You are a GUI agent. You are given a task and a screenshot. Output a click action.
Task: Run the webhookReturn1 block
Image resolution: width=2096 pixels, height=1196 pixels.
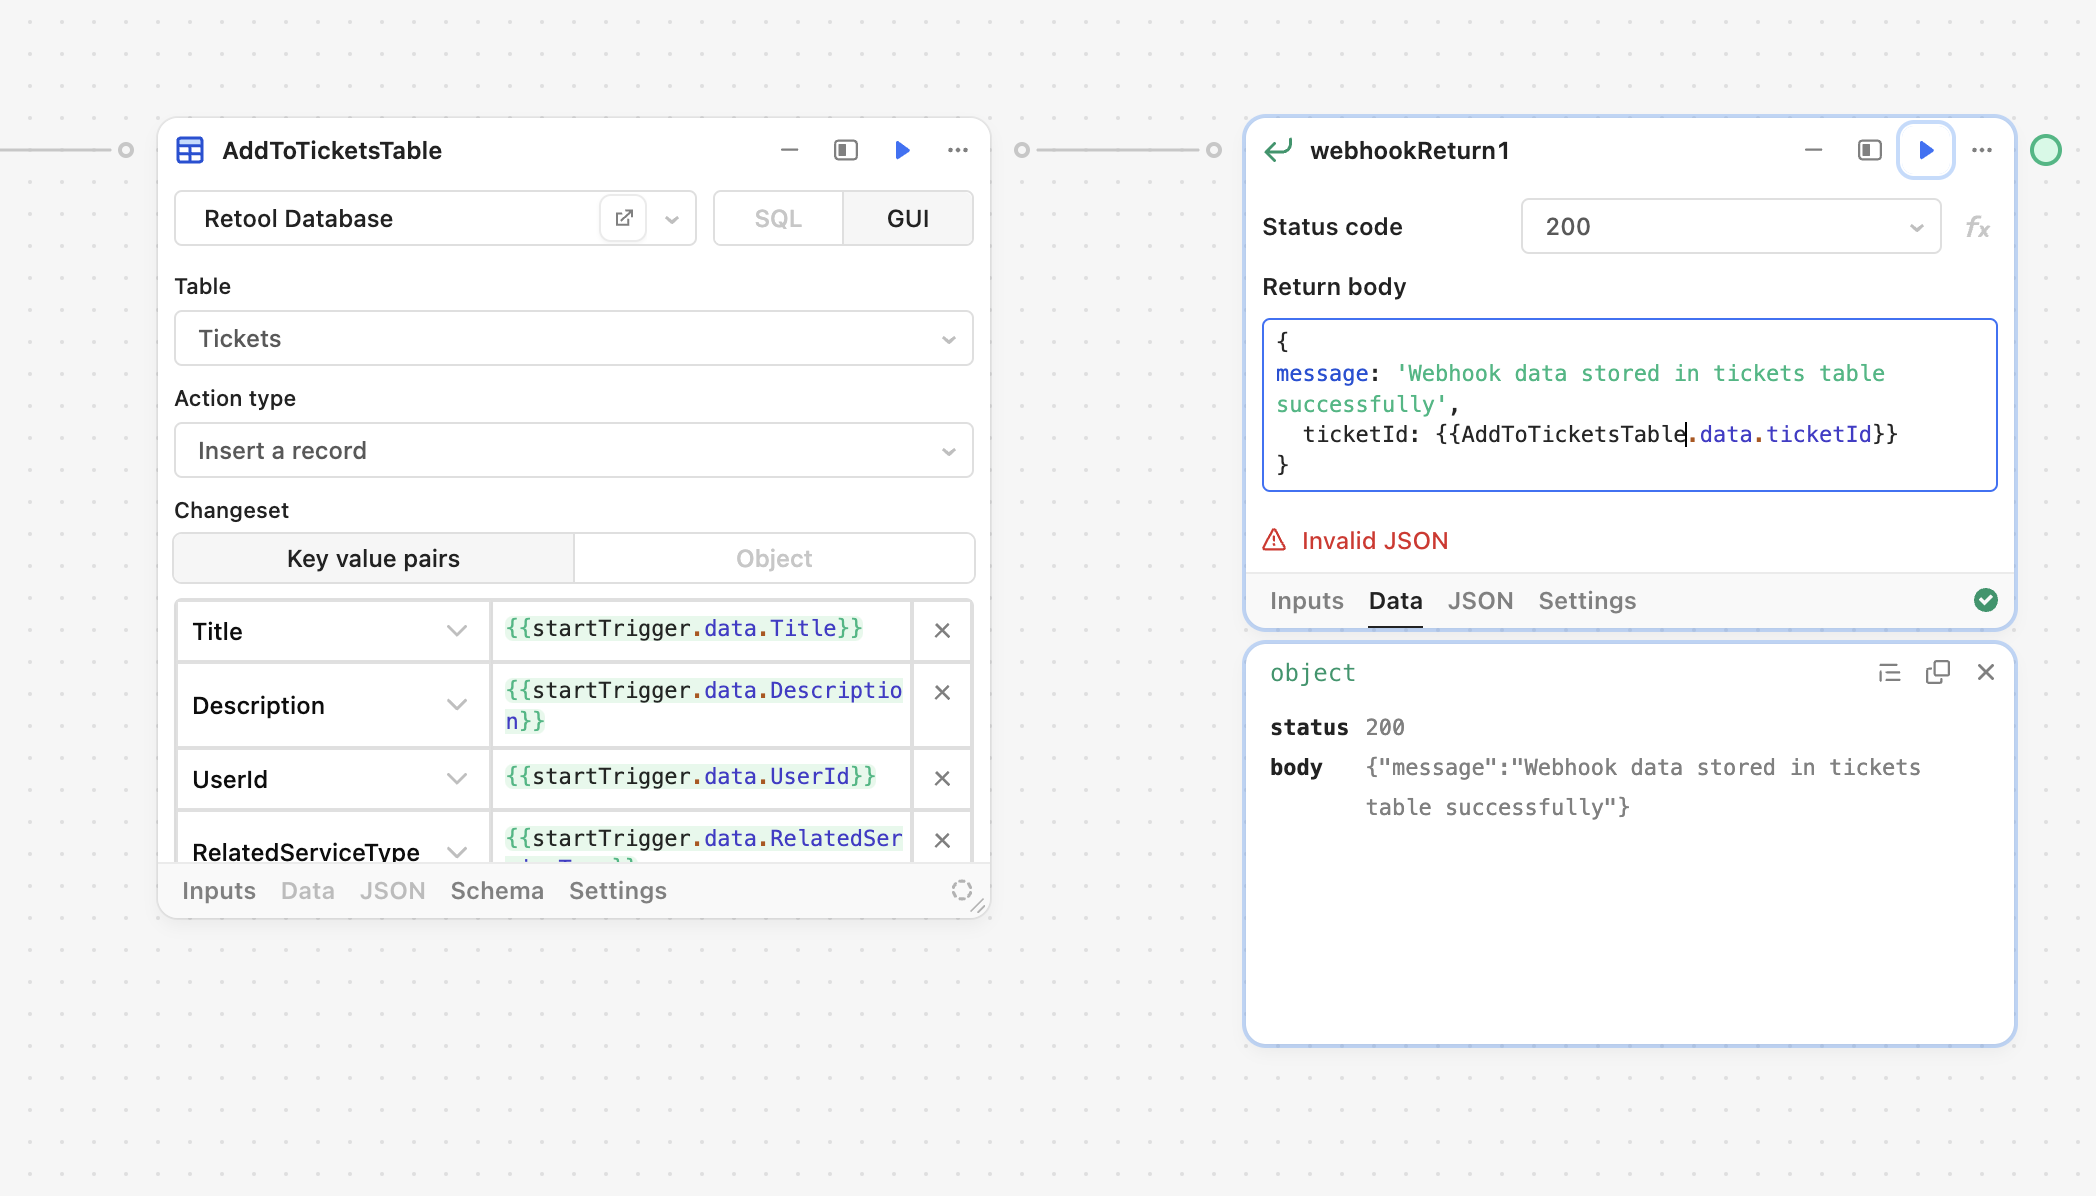pyautogui.click(x=1925, y=150)
